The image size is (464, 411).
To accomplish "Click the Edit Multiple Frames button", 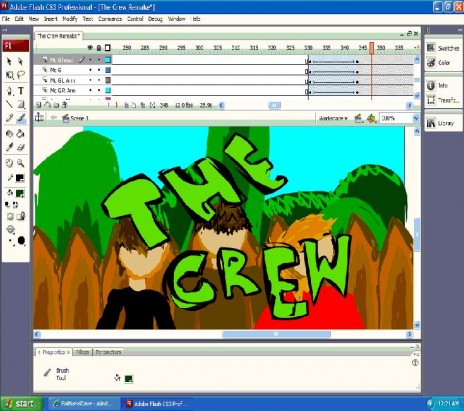I will tap(143, 105).
